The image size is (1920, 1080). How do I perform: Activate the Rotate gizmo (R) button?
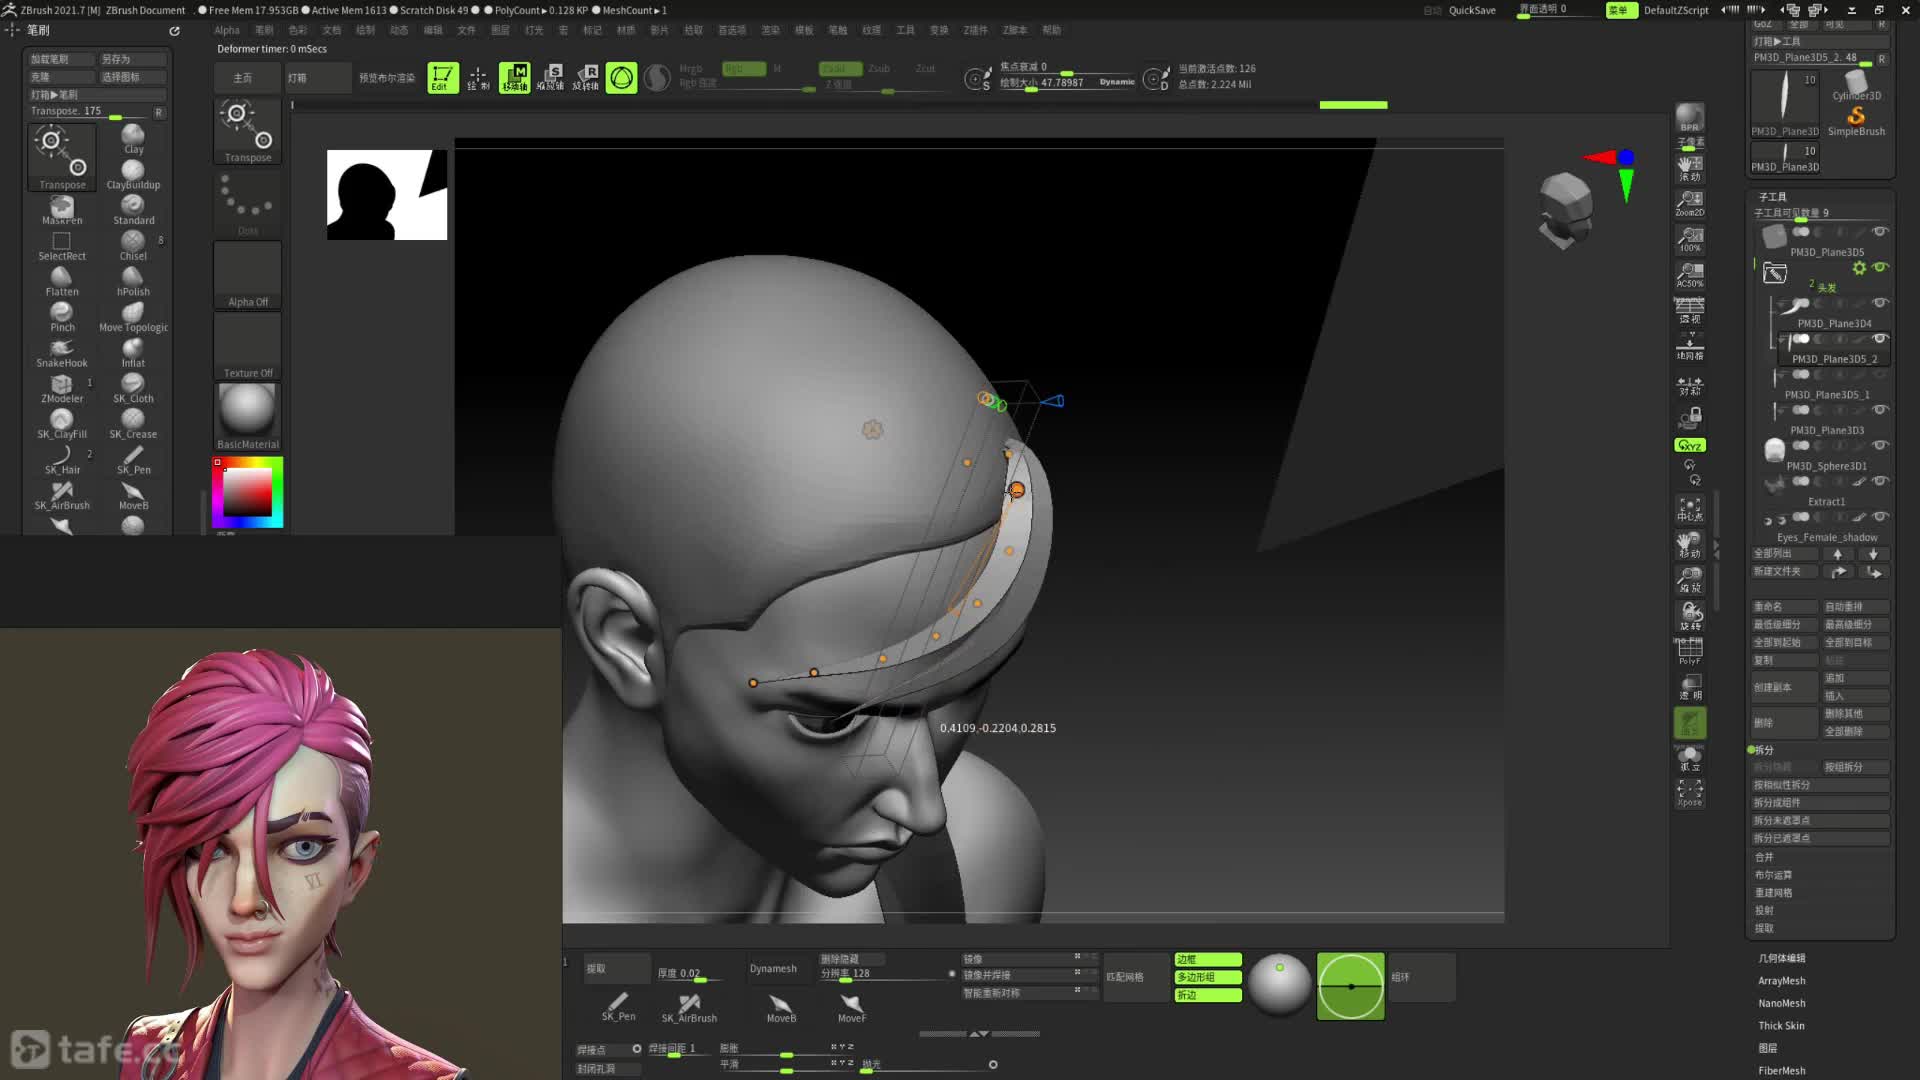pyautogui.click(x=586, y=77)
